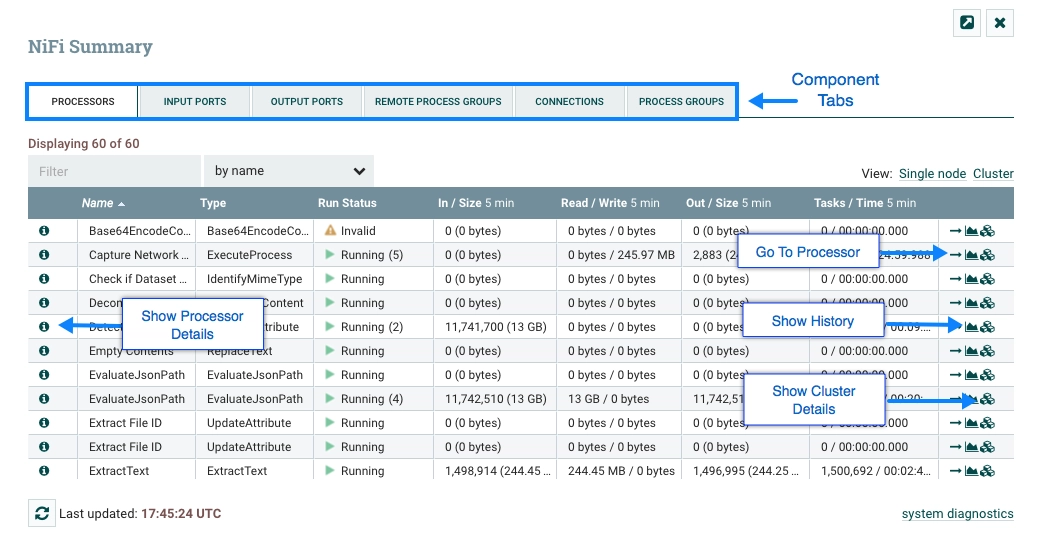Image resolution: width=1043 pixels, height=547 pixels.
Task: Select the Cluster view link
Action: pos(993,174)
